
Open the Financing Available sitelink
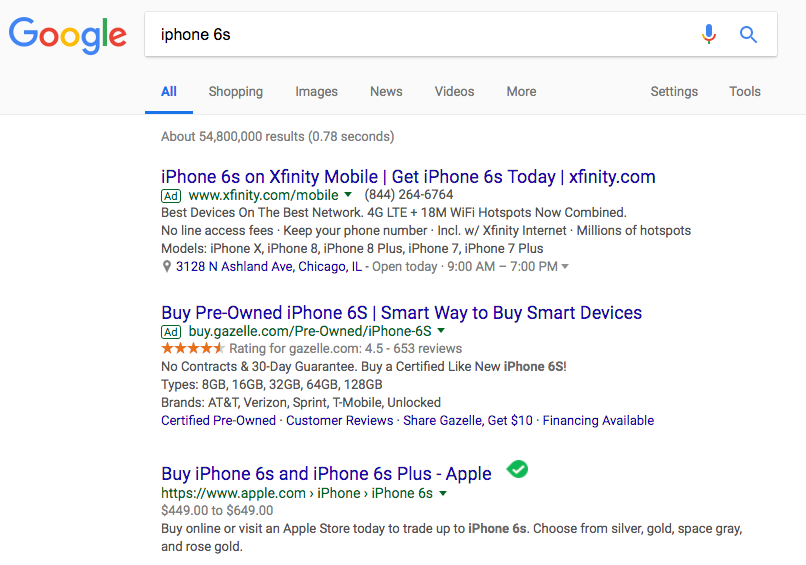point(598,421)
